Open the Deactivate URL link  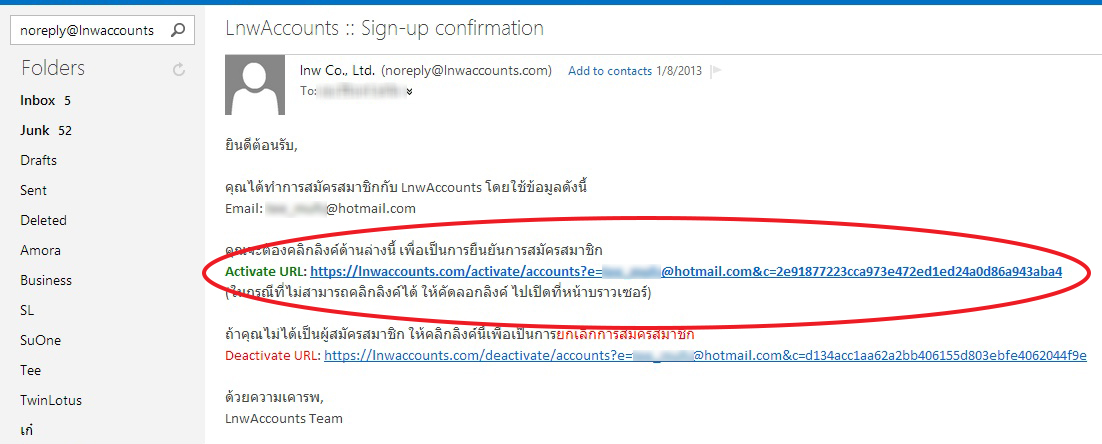[706, 355]
